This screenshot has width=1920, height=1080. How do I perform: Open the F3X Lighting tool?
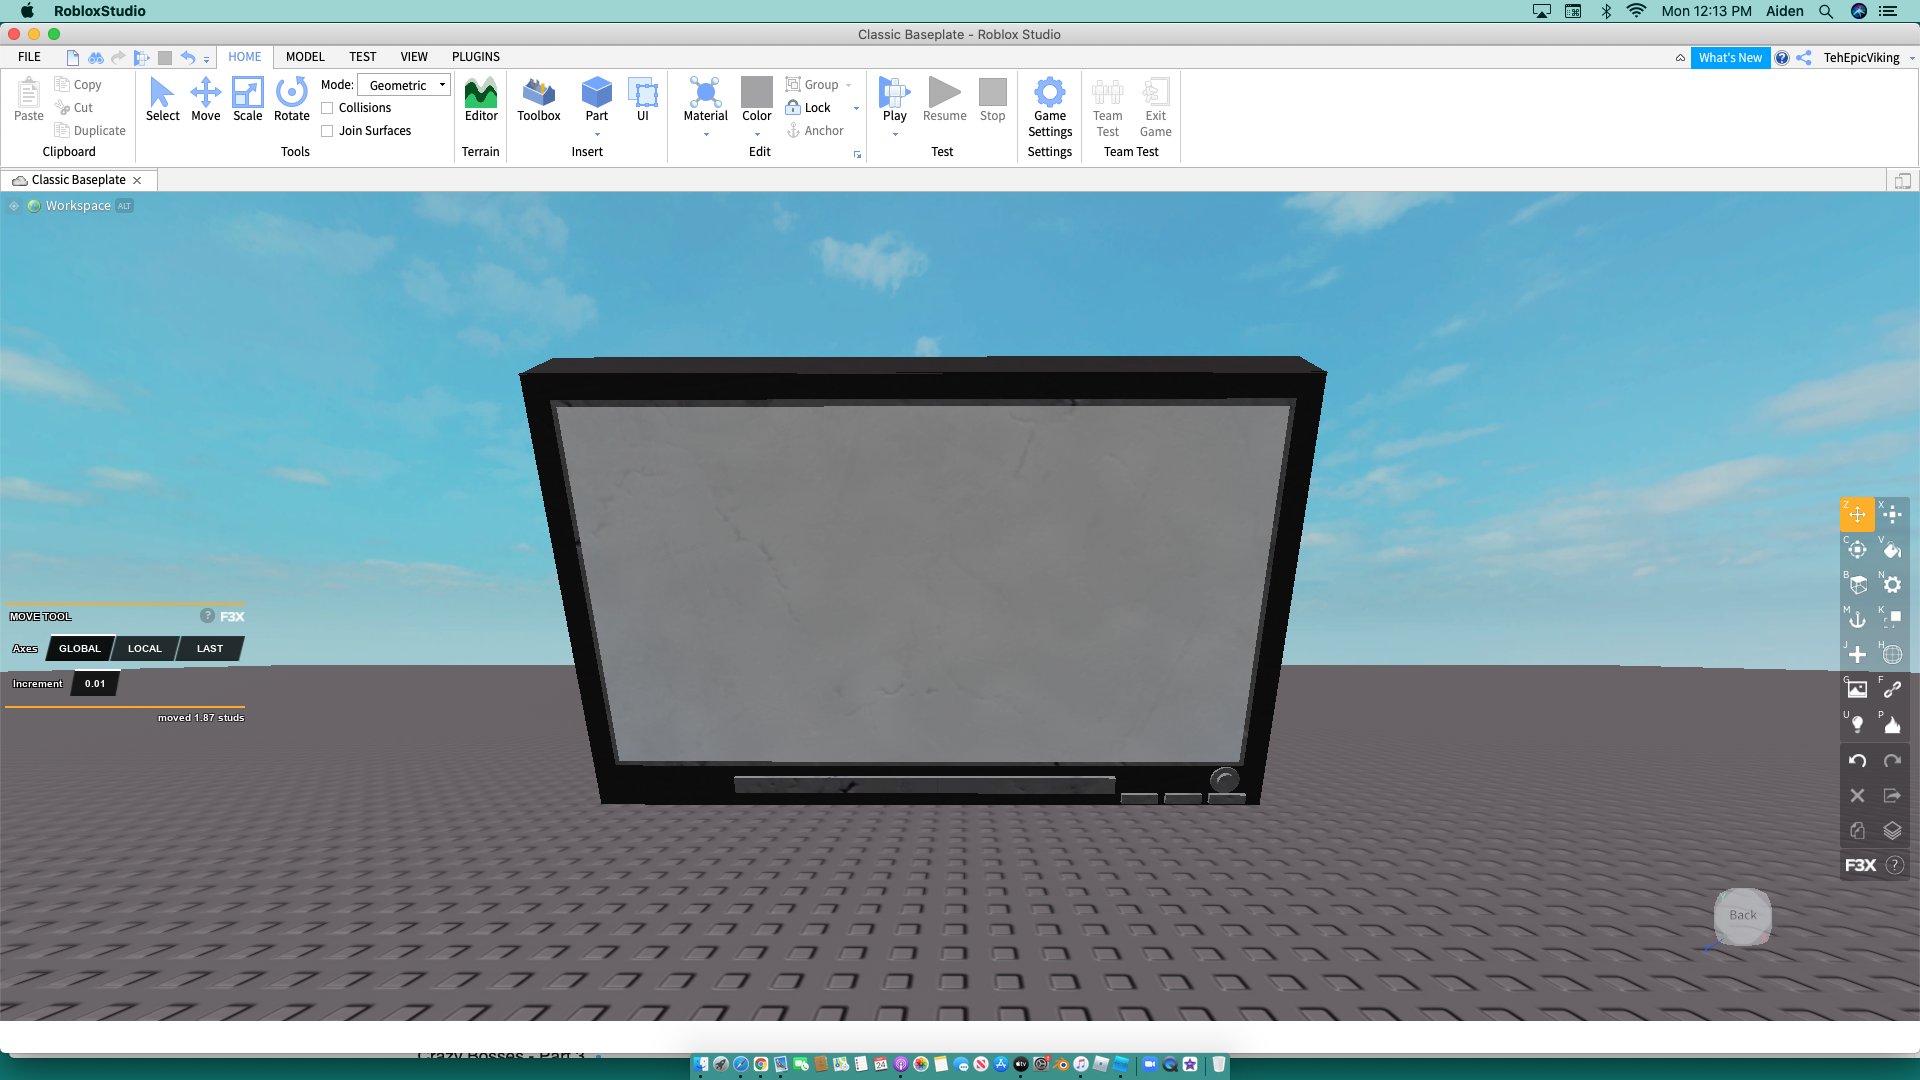[x=1856, y=724]
